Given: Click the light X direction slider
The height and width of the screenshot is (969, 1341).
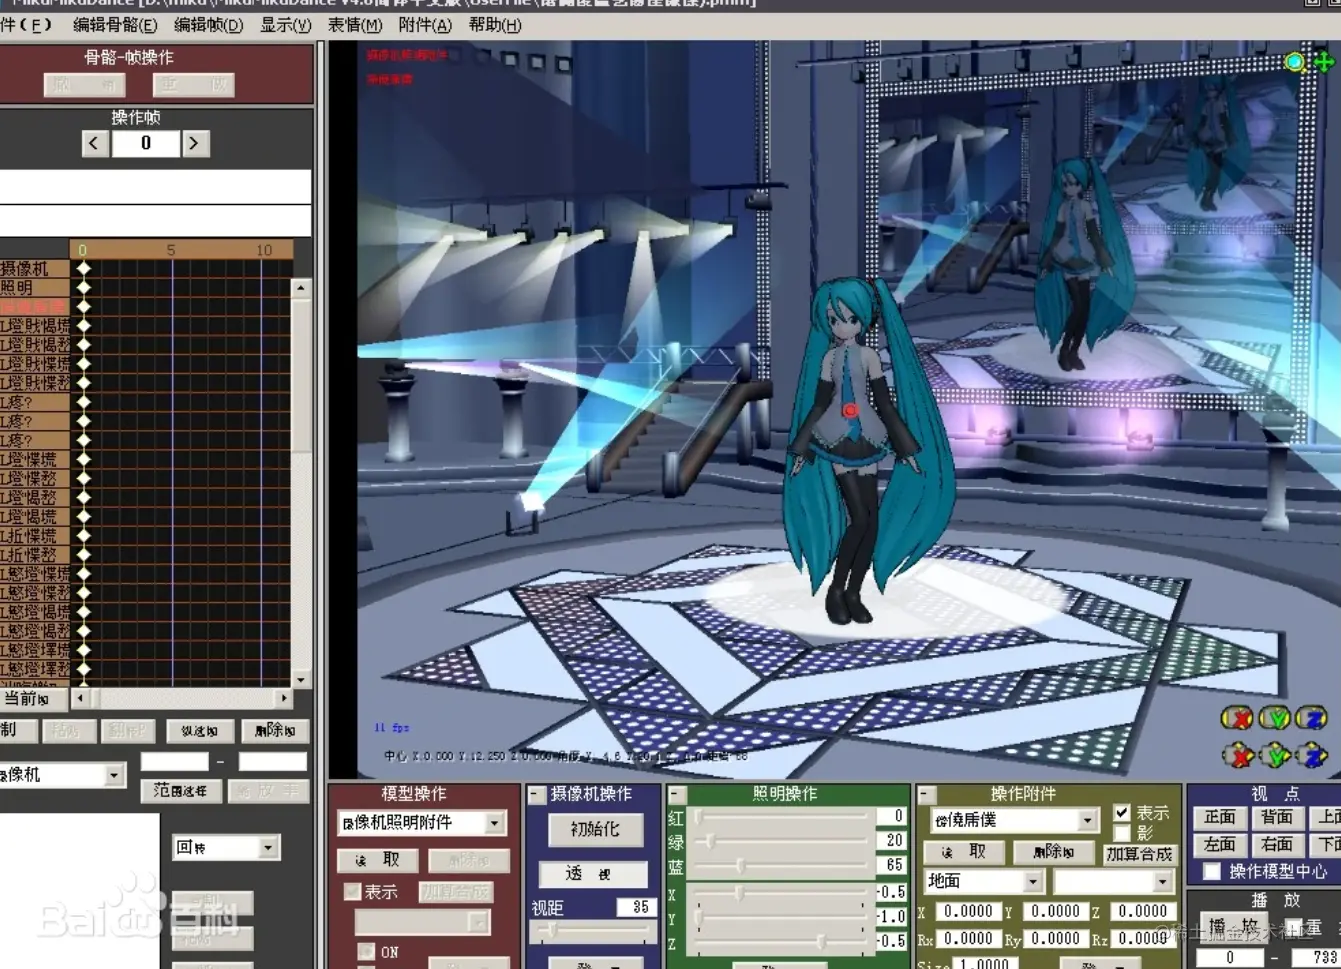Looking at the screenshot, I should (x=780, y=893).
